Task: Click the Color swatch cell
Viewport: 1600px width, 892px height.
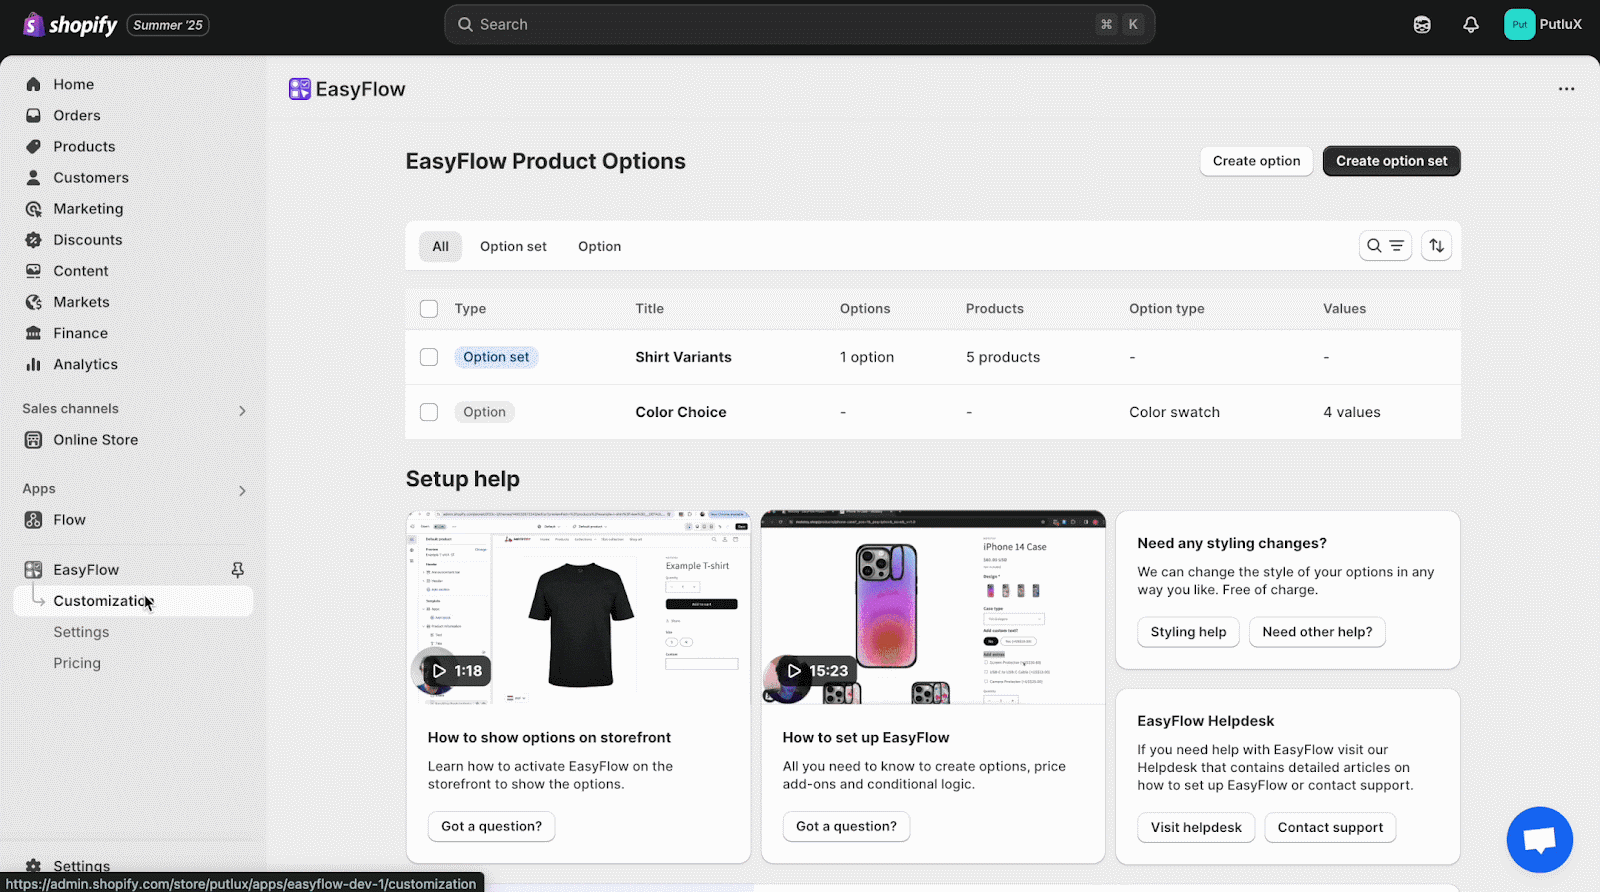Action: (1174, 412)
